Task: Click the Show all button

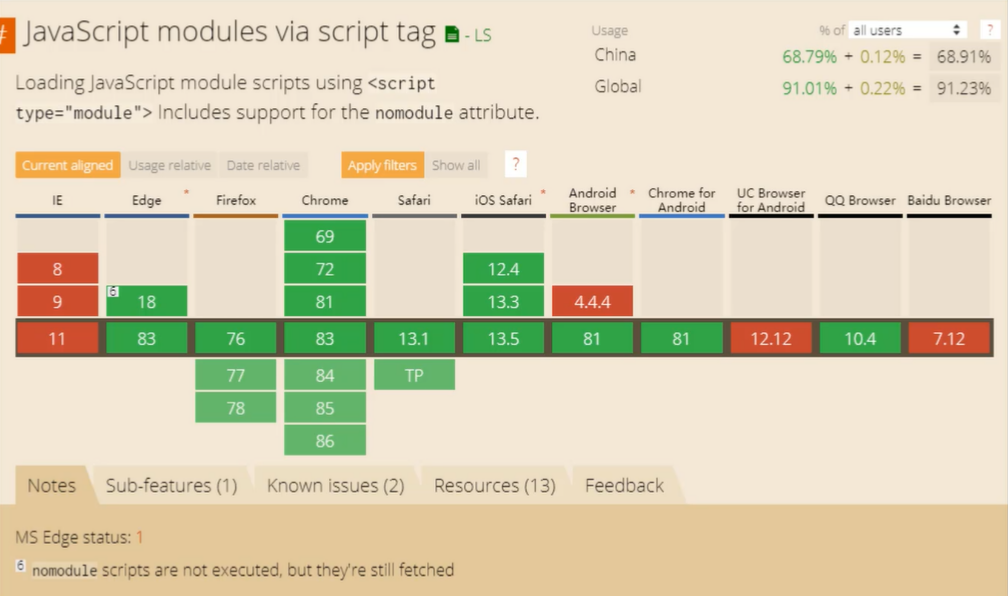Action: point(456,165)
